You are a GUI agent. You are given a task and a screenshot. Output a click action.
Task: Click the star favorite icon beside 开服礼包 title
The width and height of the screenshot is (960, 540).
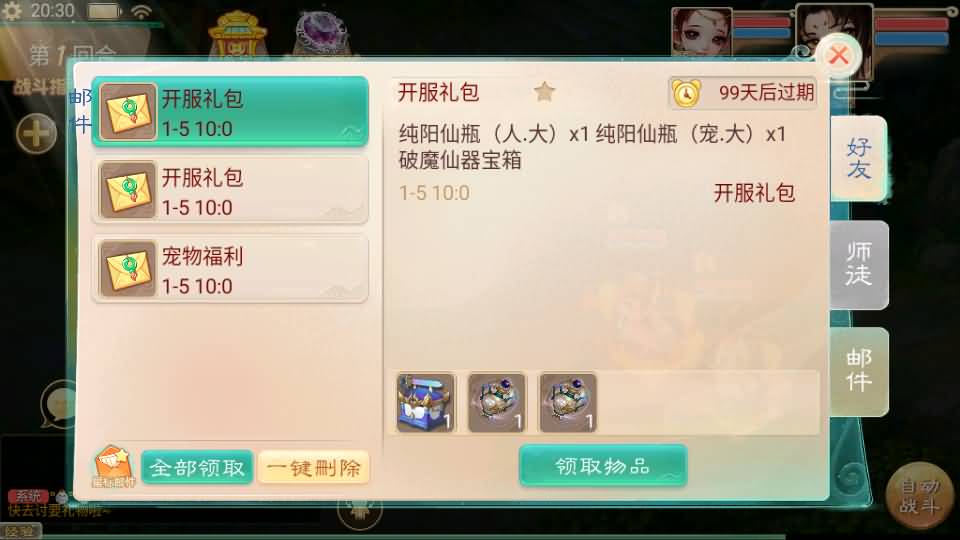coord(544,92)
